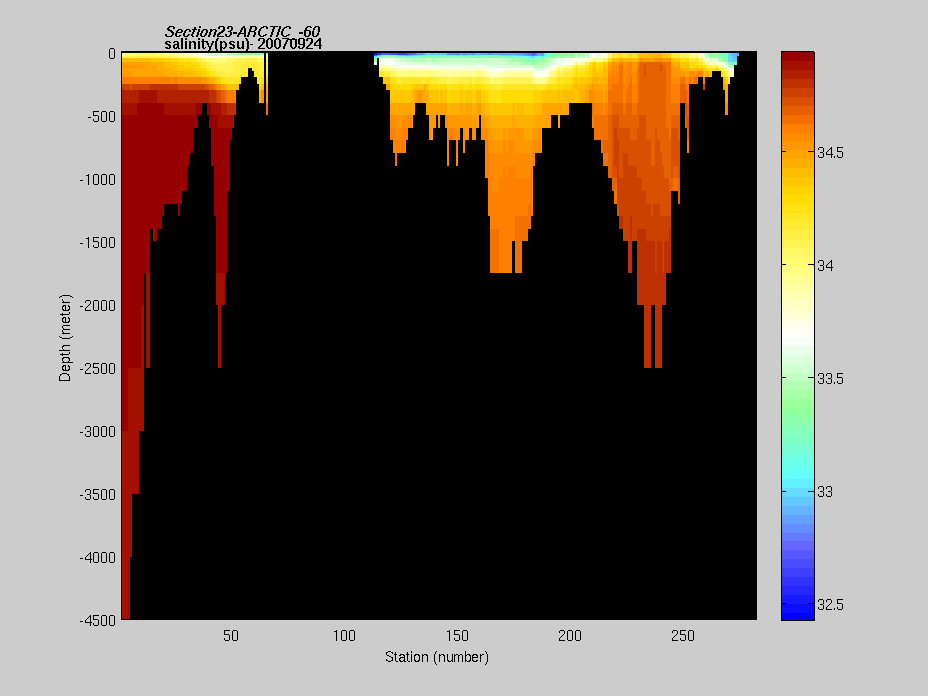Click the y-axis tick label '-3500'
This screenshot has width=928, height=696.
click(x=98, y=494)
